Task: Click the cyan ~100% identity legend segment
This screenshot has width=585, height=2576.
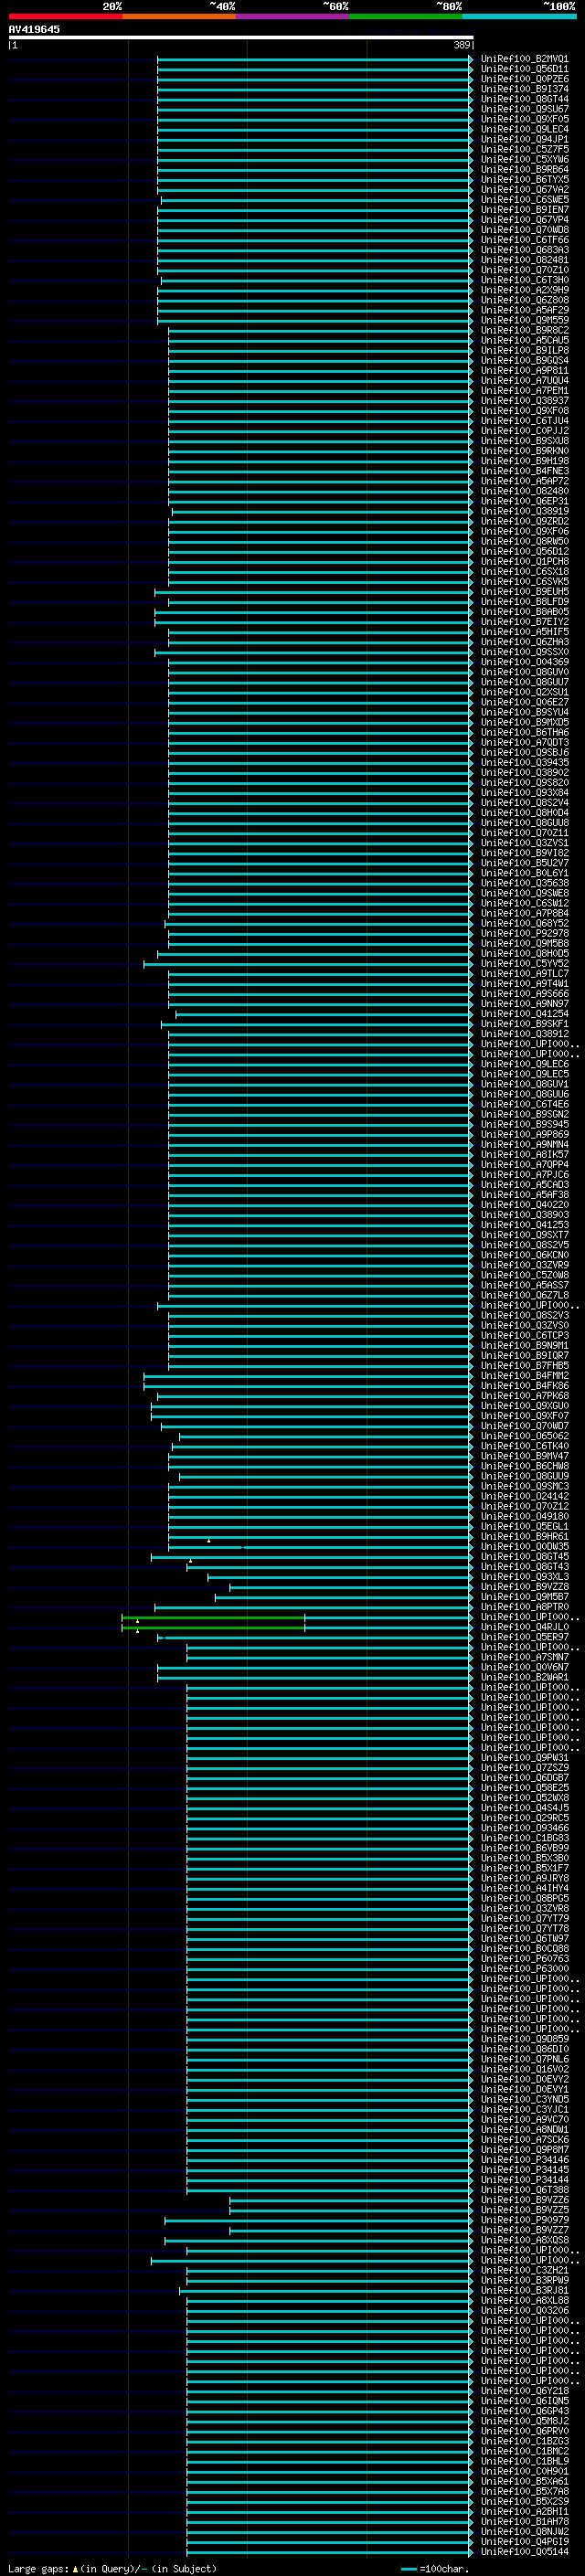Action: [x=519, y=16]
